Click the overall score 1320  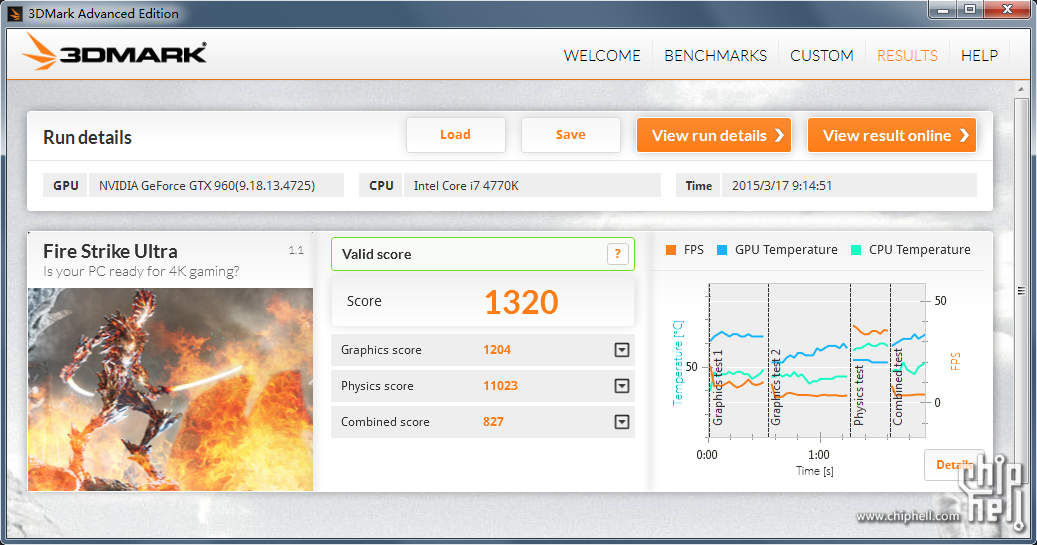[521, 302]
